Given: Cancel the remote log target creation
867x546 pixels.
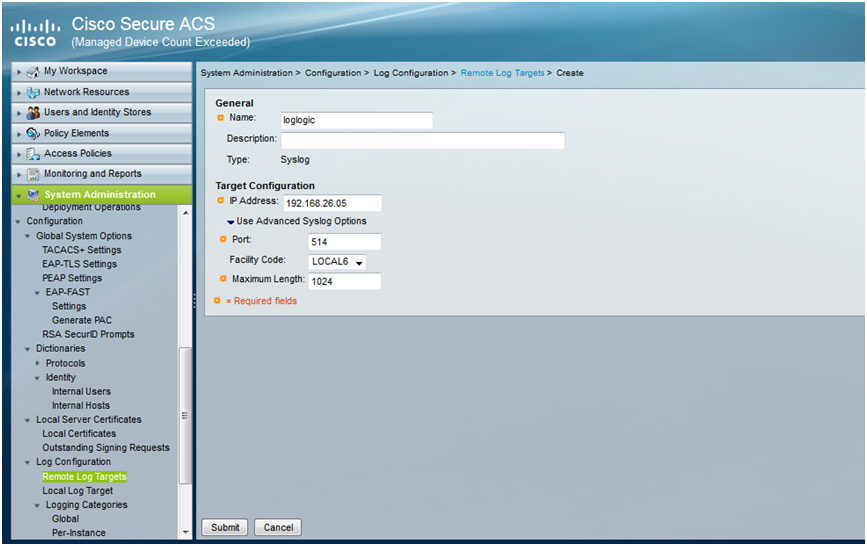Looking at the screenshot, I should 278,527.
